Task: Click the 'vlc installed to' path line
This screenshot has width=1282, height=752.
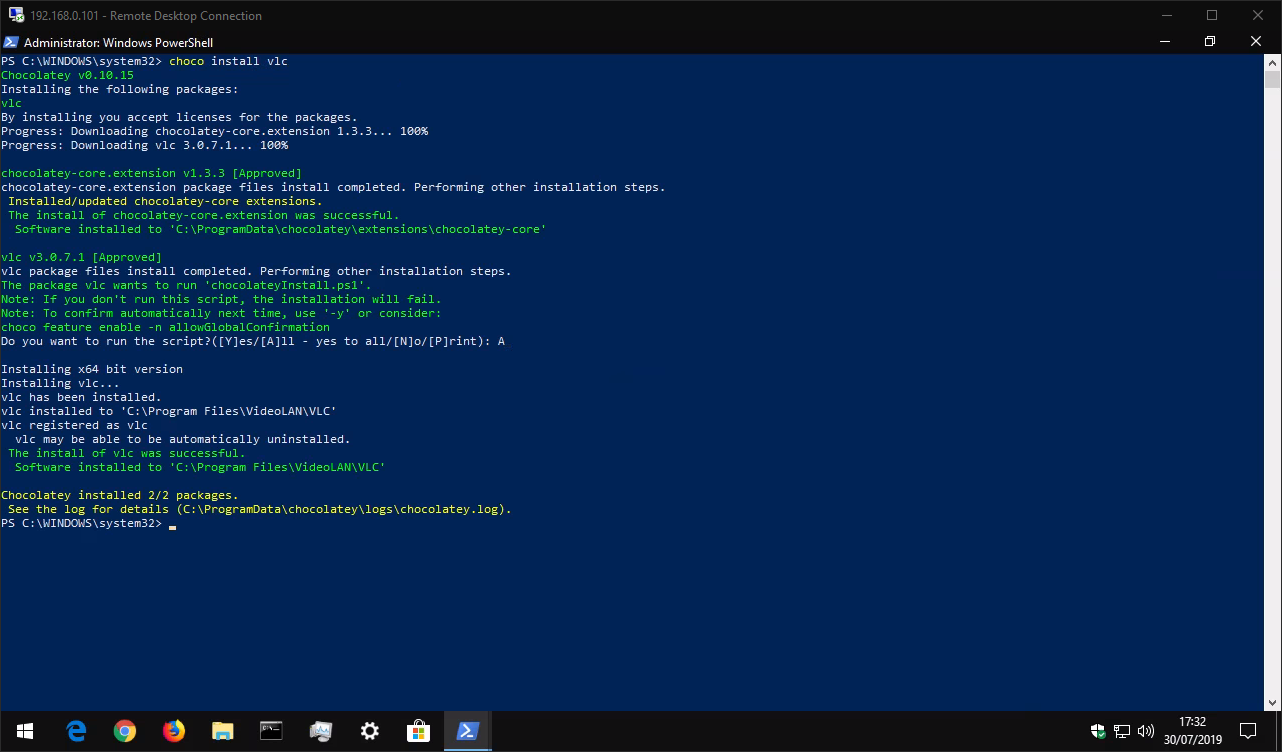Action: coord(168,411)
